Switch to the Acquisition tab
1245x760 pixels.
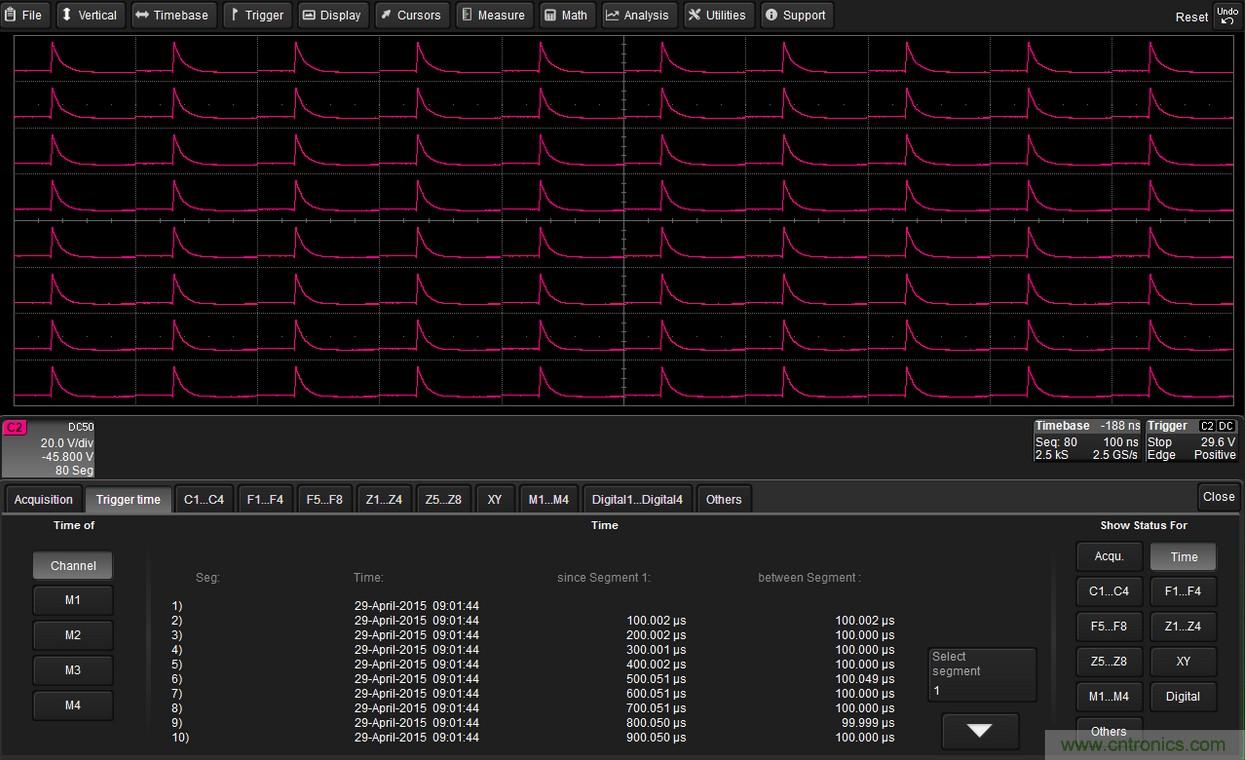[x=43, y=499]
